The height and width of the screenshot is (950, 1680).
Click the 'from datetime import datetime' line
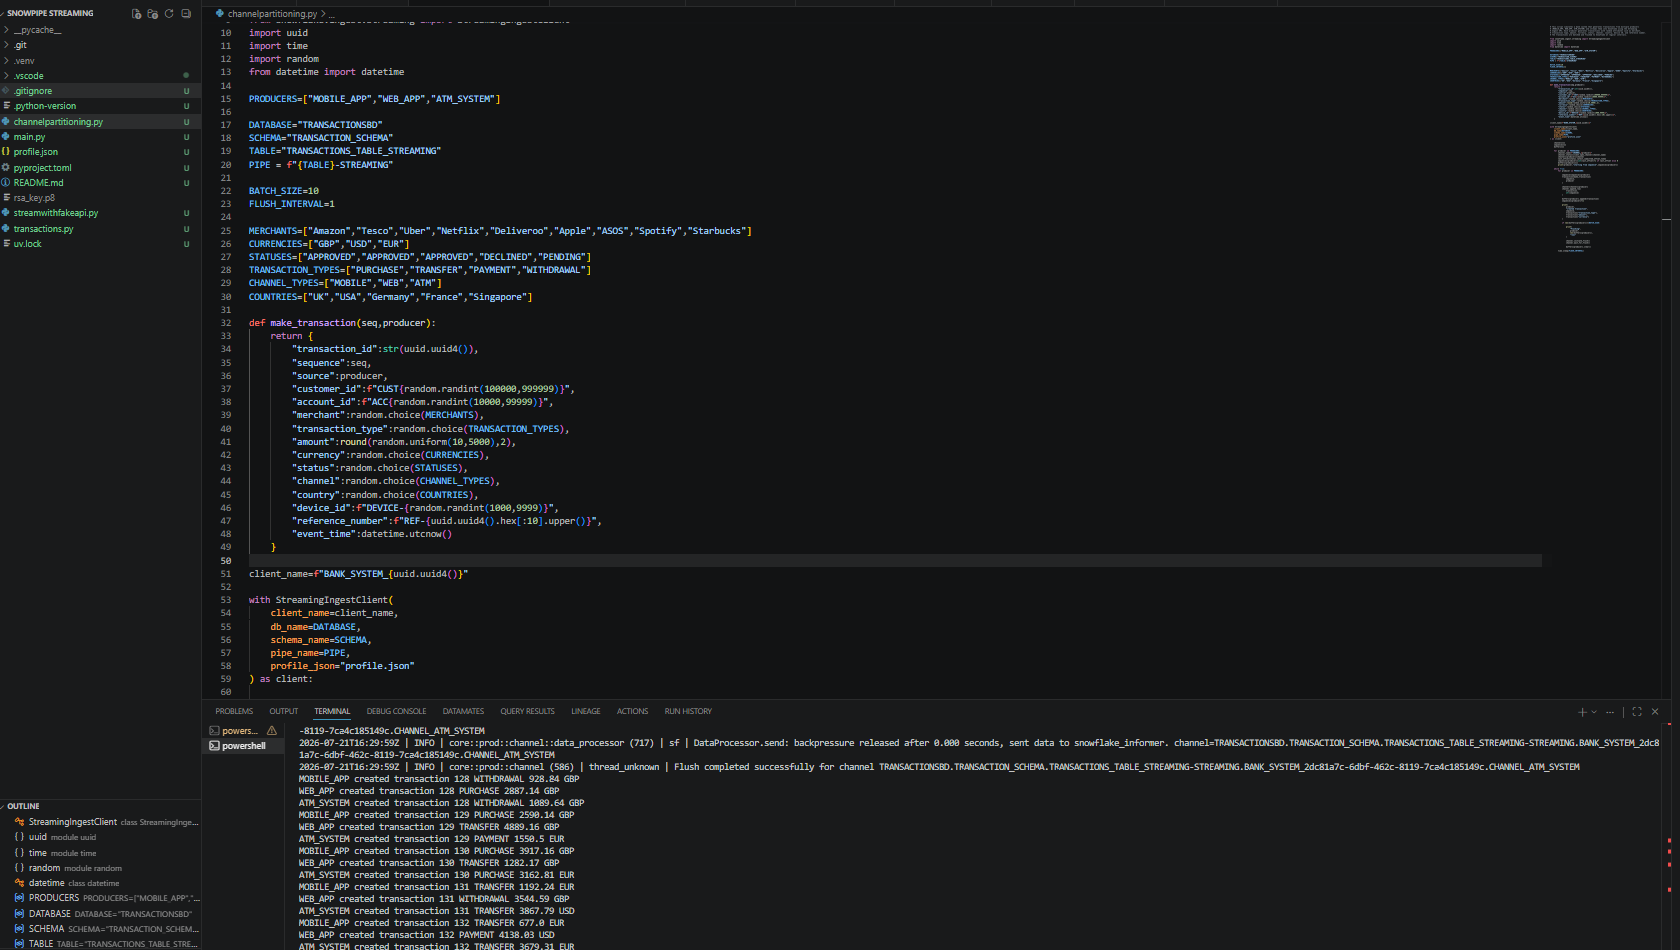click(x=327, y=72)
